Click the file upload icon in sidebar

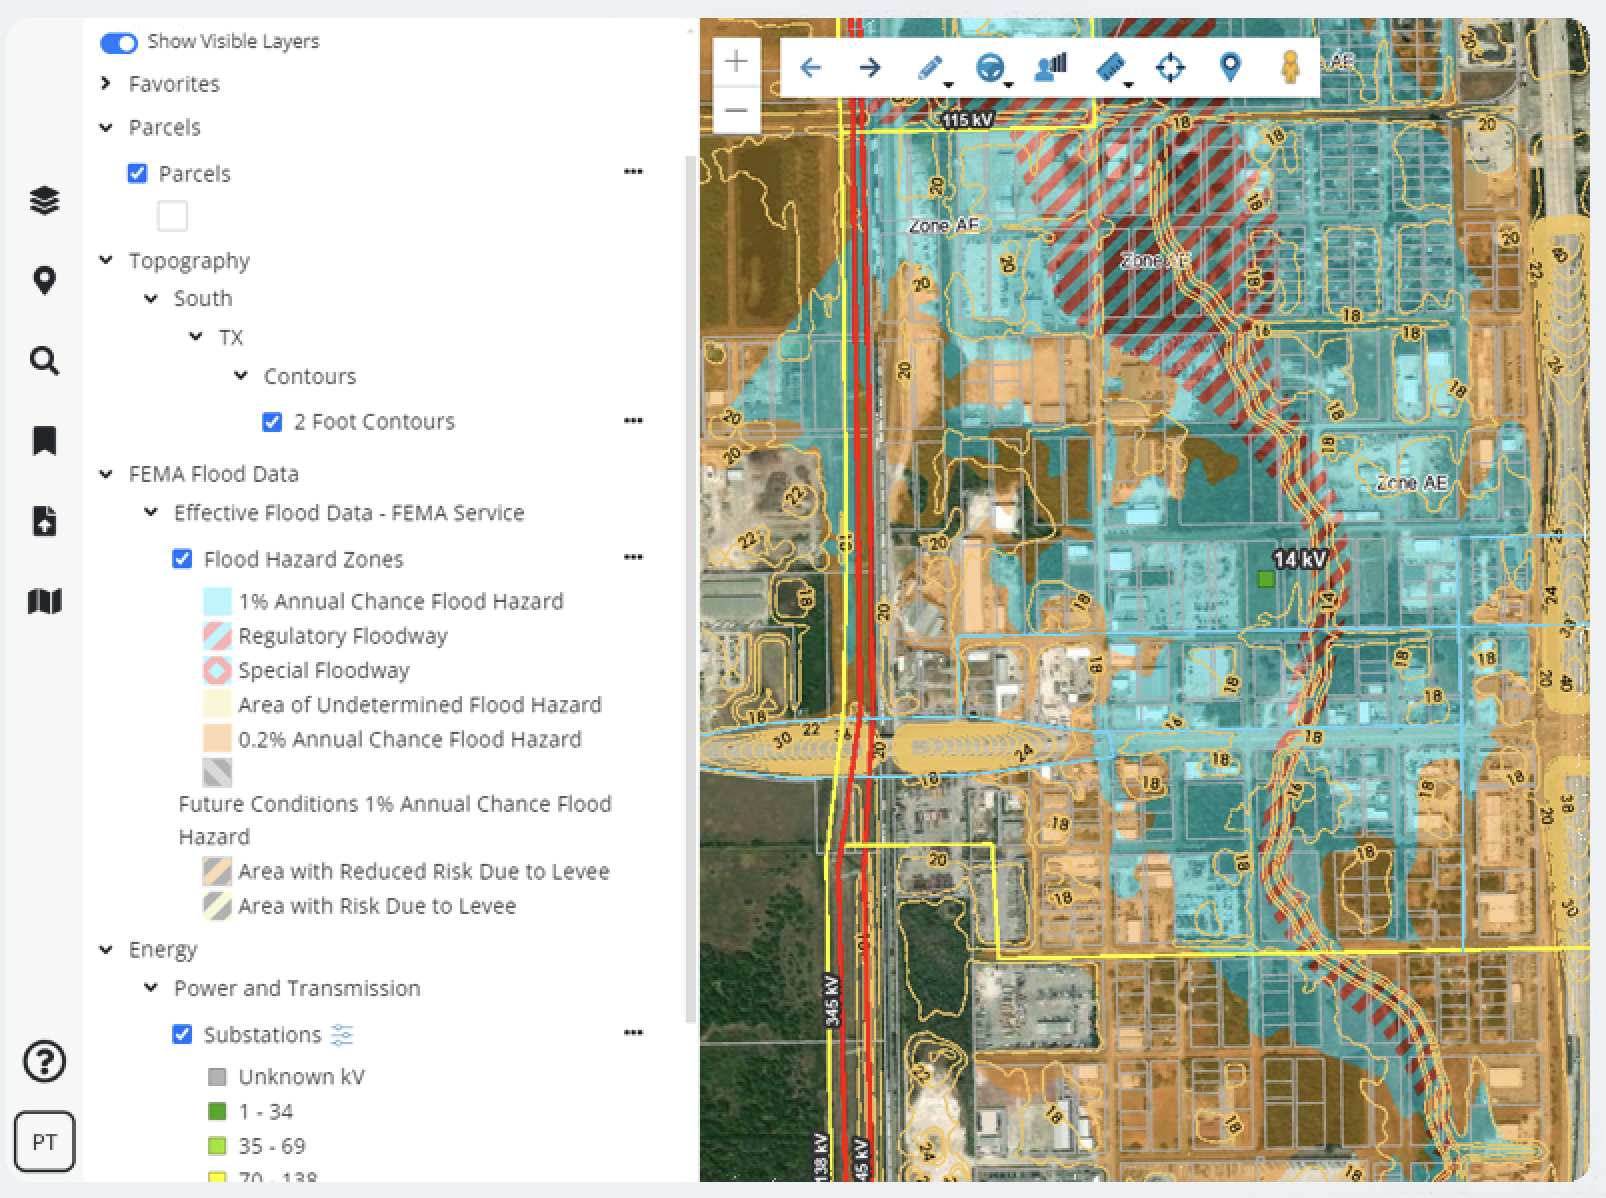[43, 521]
